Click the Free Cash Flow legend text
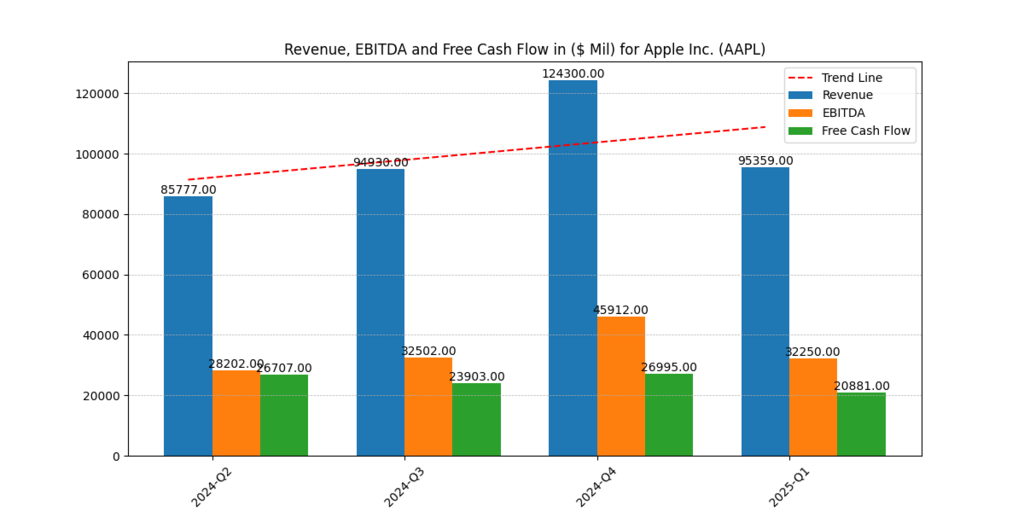This screenshot has height=512, width=1024. pos(866,131)
